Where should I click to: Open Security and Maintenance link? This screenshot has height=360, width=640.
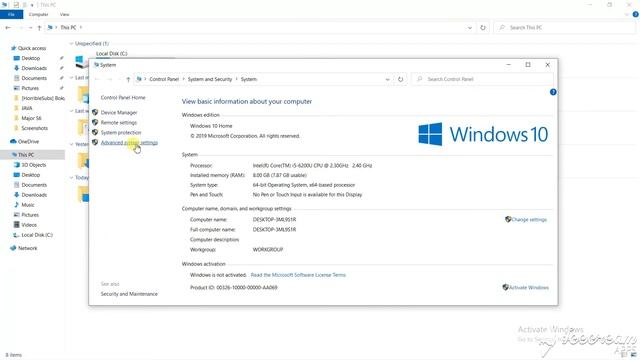pos(129,294)
